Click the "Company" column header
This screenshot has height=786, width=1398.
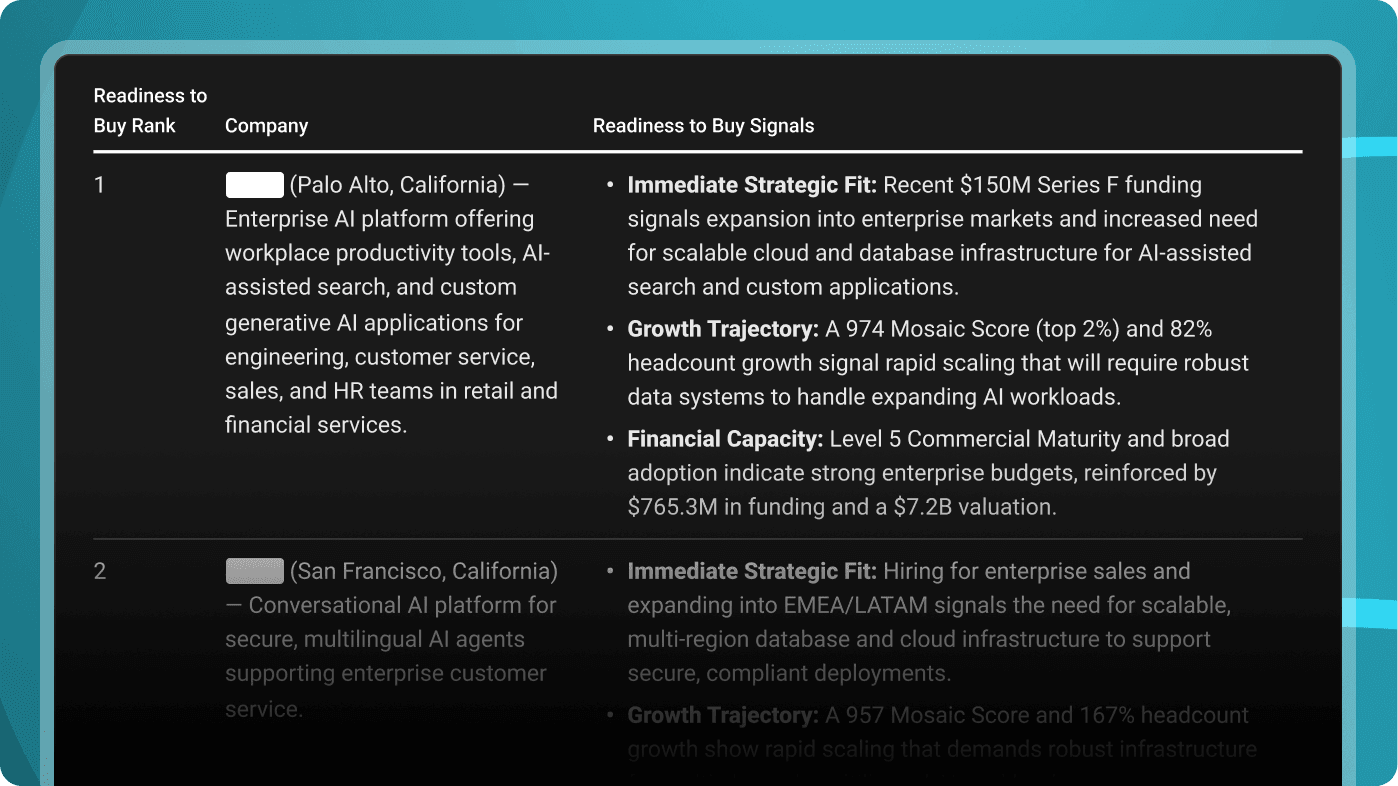[266, 126]
